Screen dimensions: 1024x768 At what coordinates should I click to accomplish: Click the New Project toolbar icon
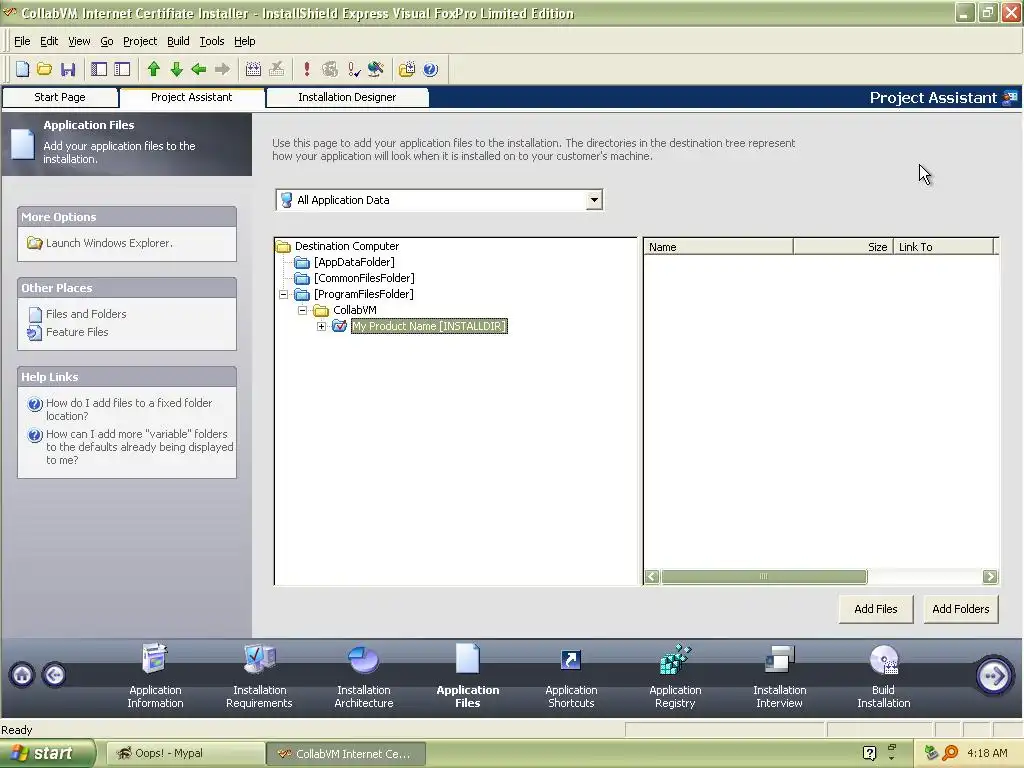pos(22,69)
